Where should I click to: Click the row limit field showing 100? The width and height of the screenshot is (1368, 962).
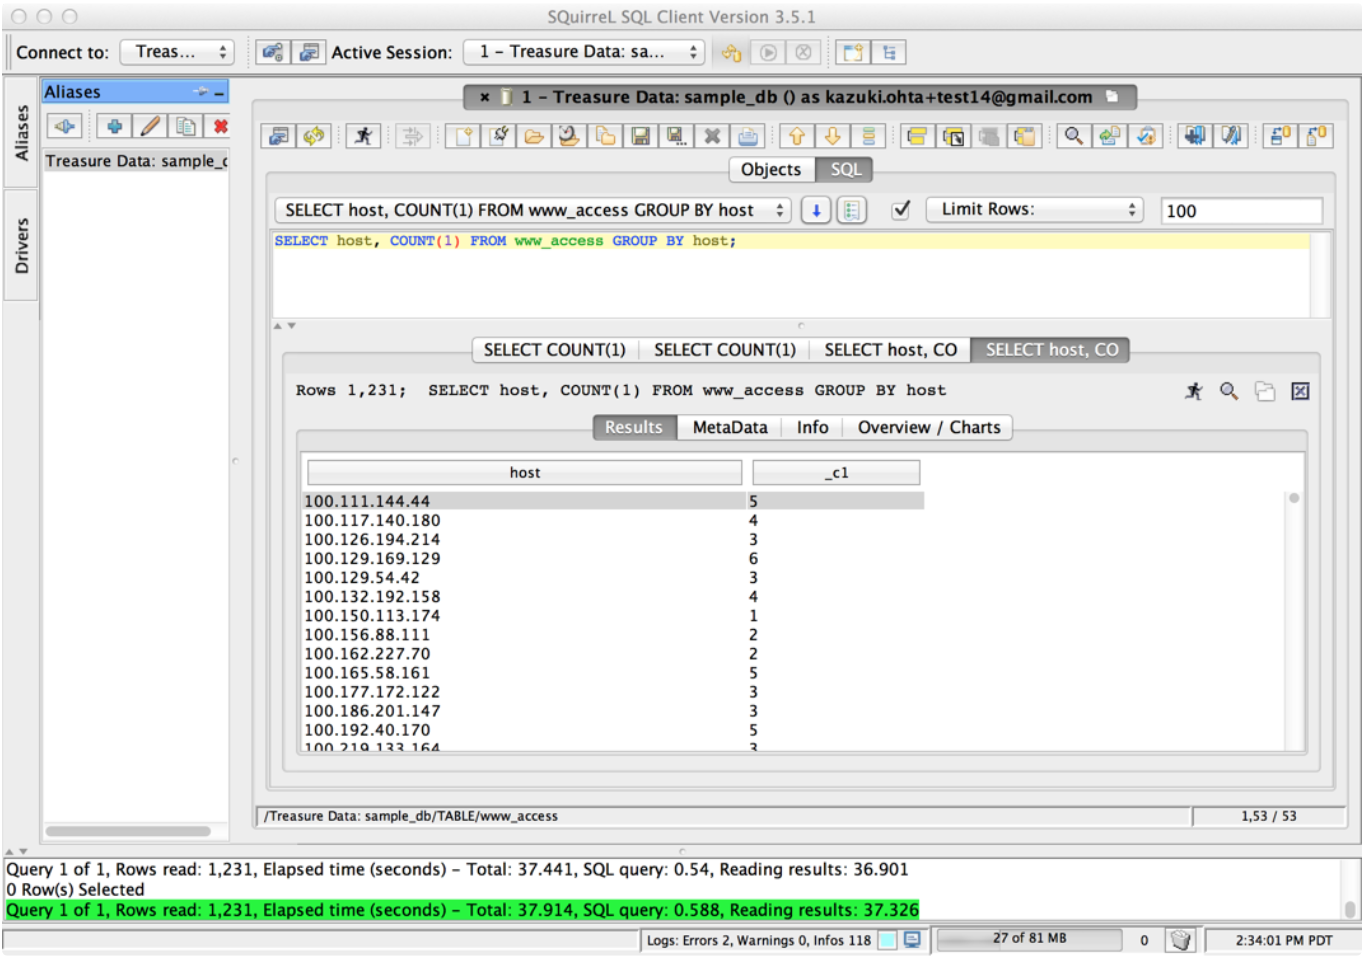pos(1240,211)
